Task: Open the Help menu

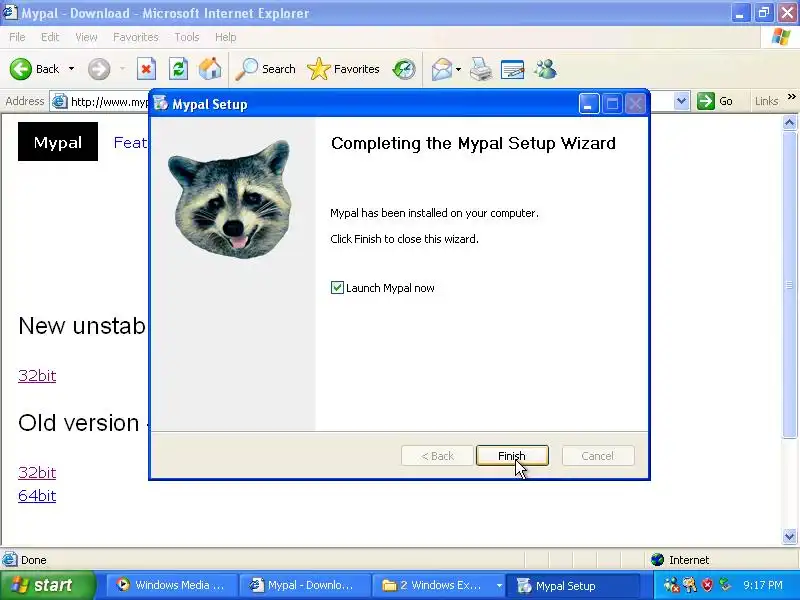Action: pos(226,37)
